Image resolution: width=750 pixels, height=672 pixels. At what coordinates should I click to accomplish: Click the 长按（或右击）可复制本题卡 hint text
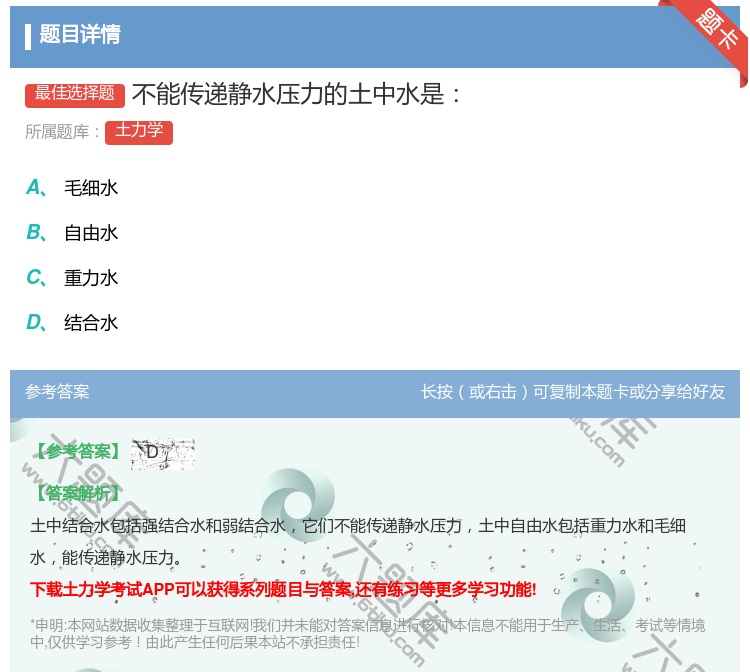(573, 392)
